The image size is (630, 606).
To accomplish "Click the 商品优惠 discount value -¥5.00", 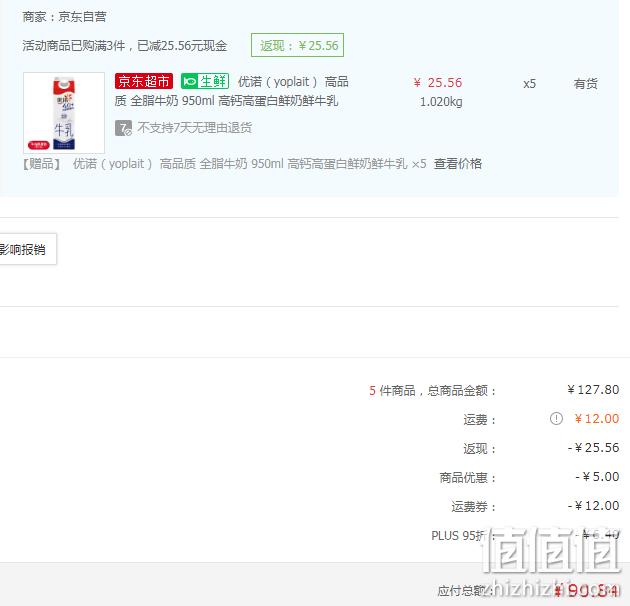I will [x=597, y=477].
